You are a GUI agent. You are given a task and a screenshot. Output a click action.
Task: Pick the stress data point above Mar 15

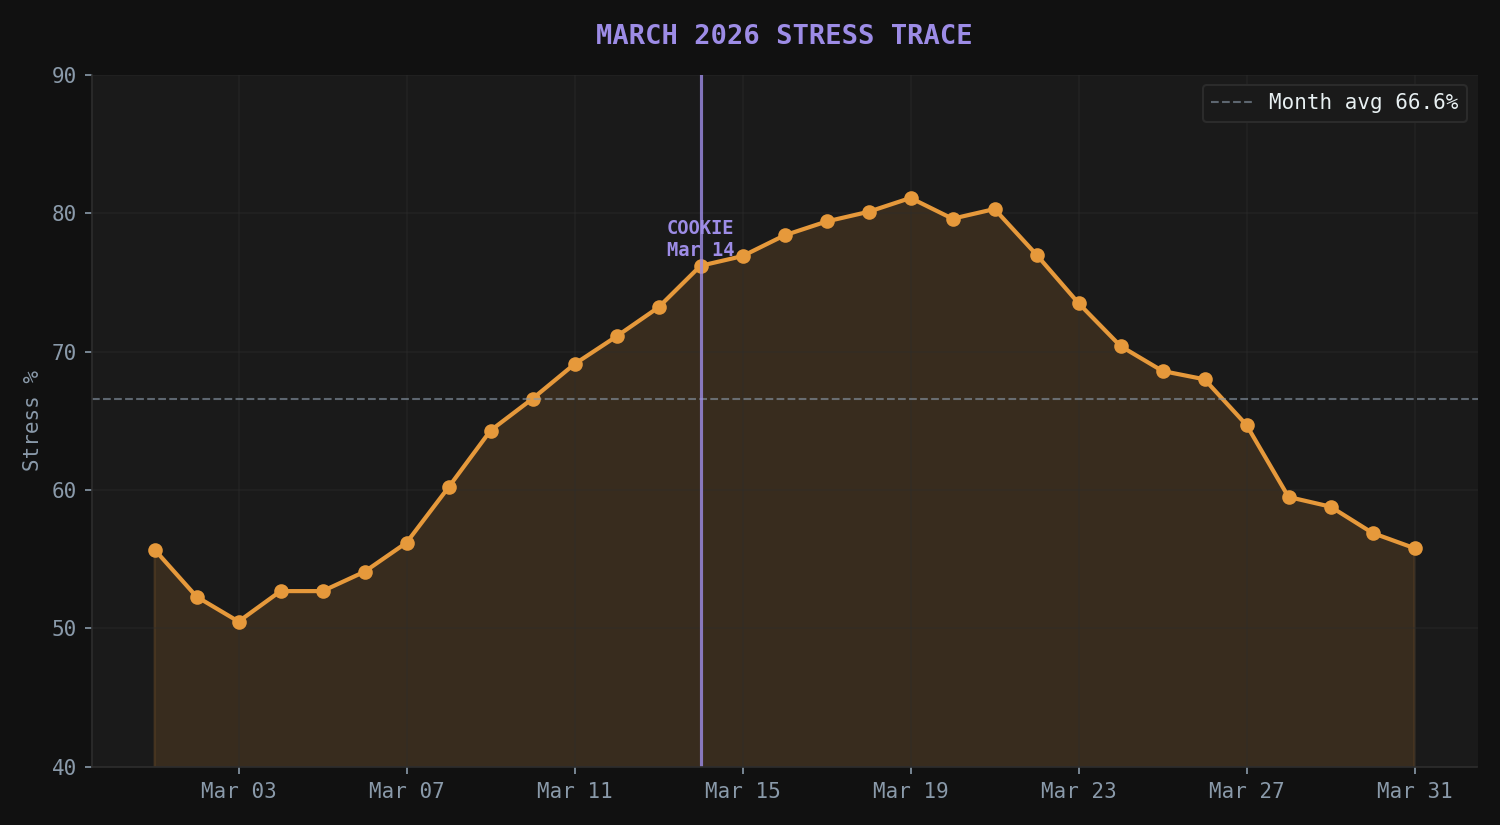point(743,257)
